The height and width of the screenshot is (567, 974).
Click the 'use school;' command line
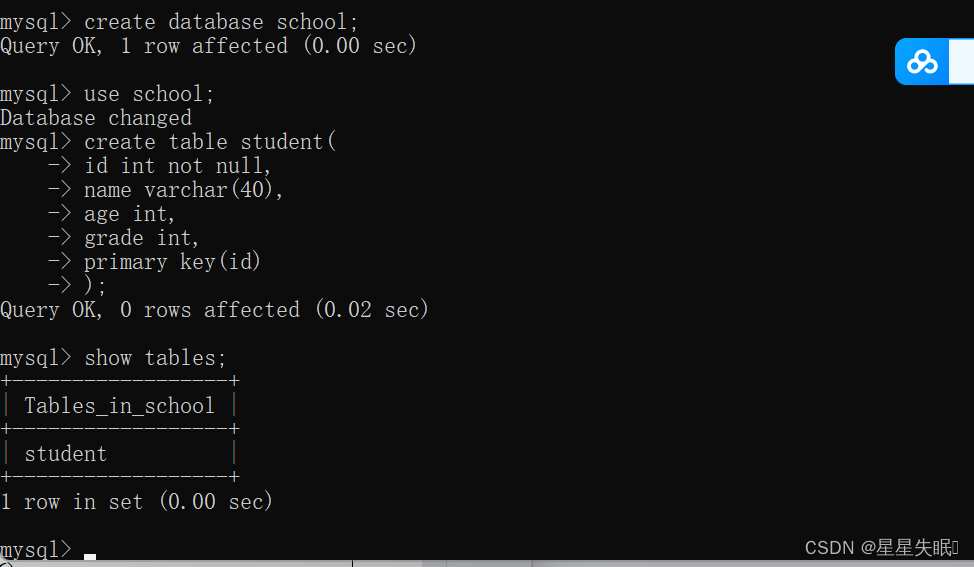click(x=149, y=94)
